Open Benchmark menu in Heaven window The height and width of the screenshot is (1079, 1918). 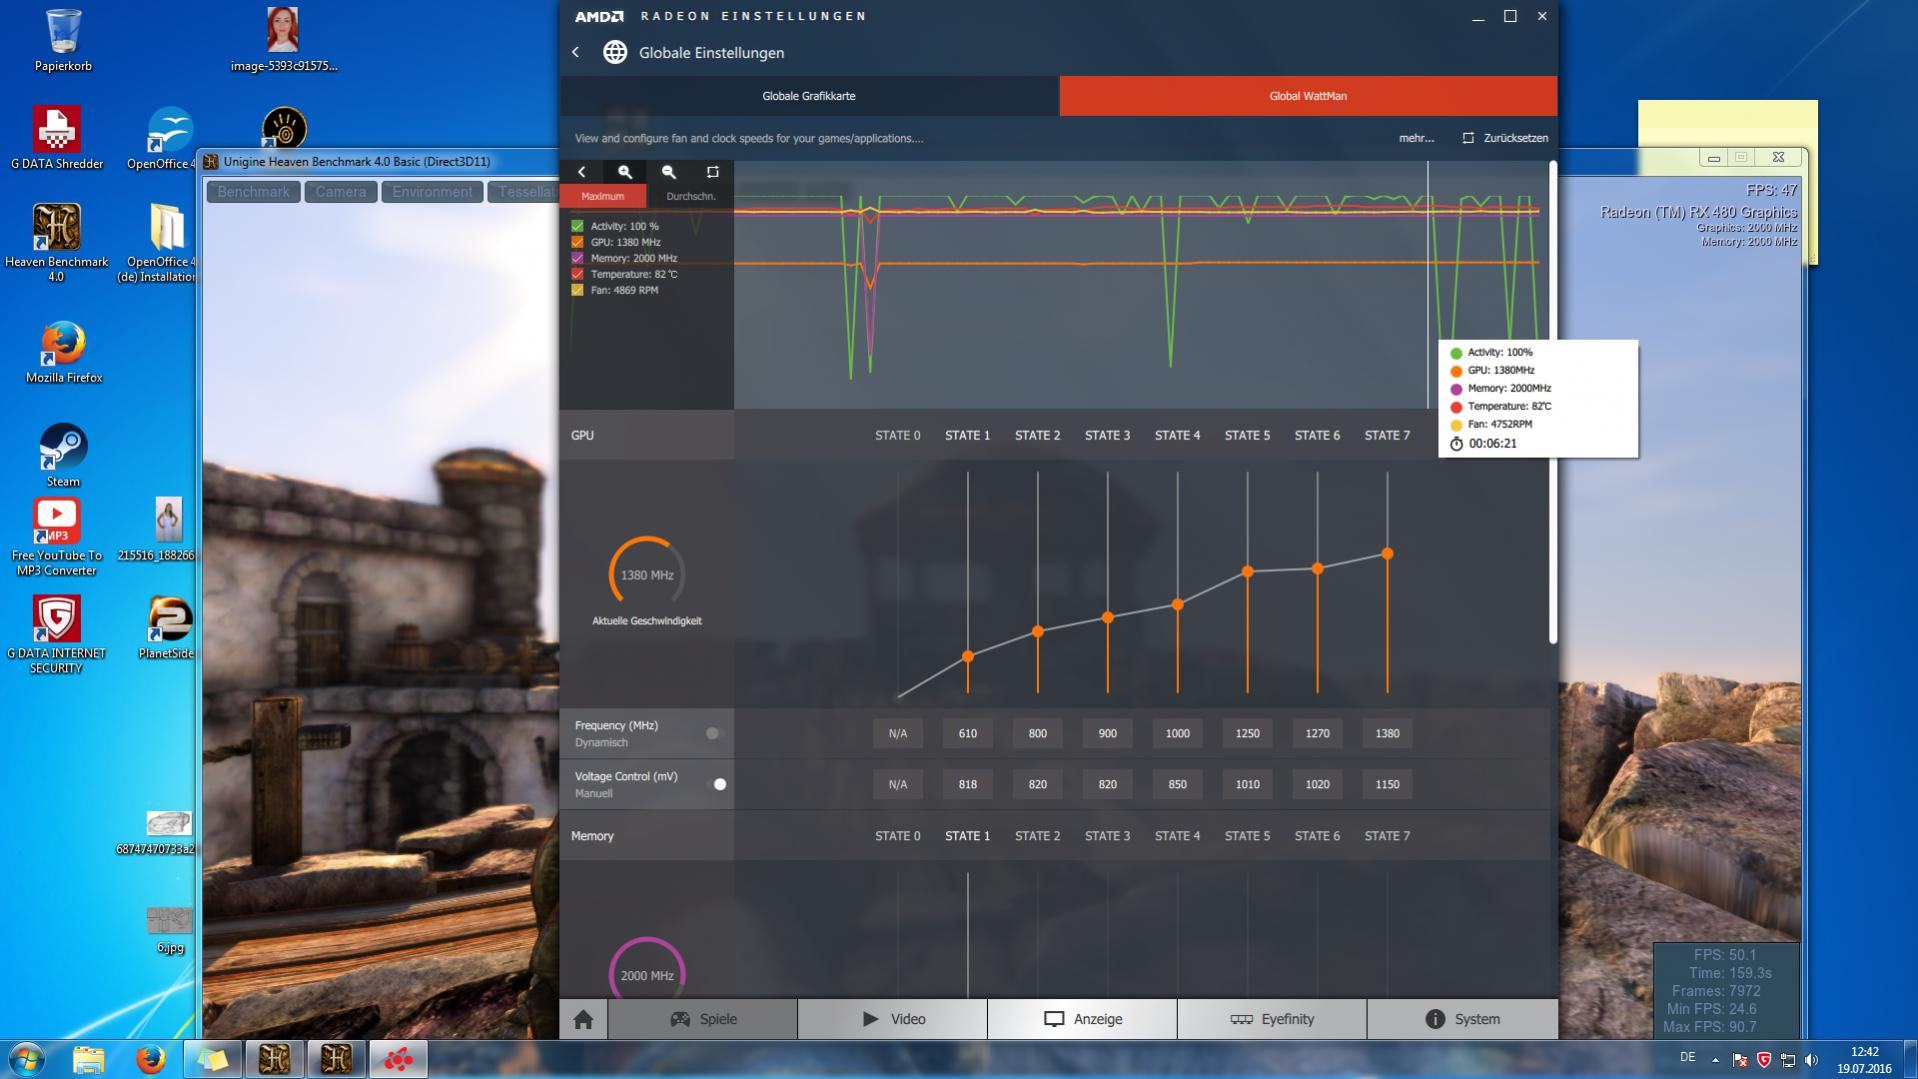point(253,191)
